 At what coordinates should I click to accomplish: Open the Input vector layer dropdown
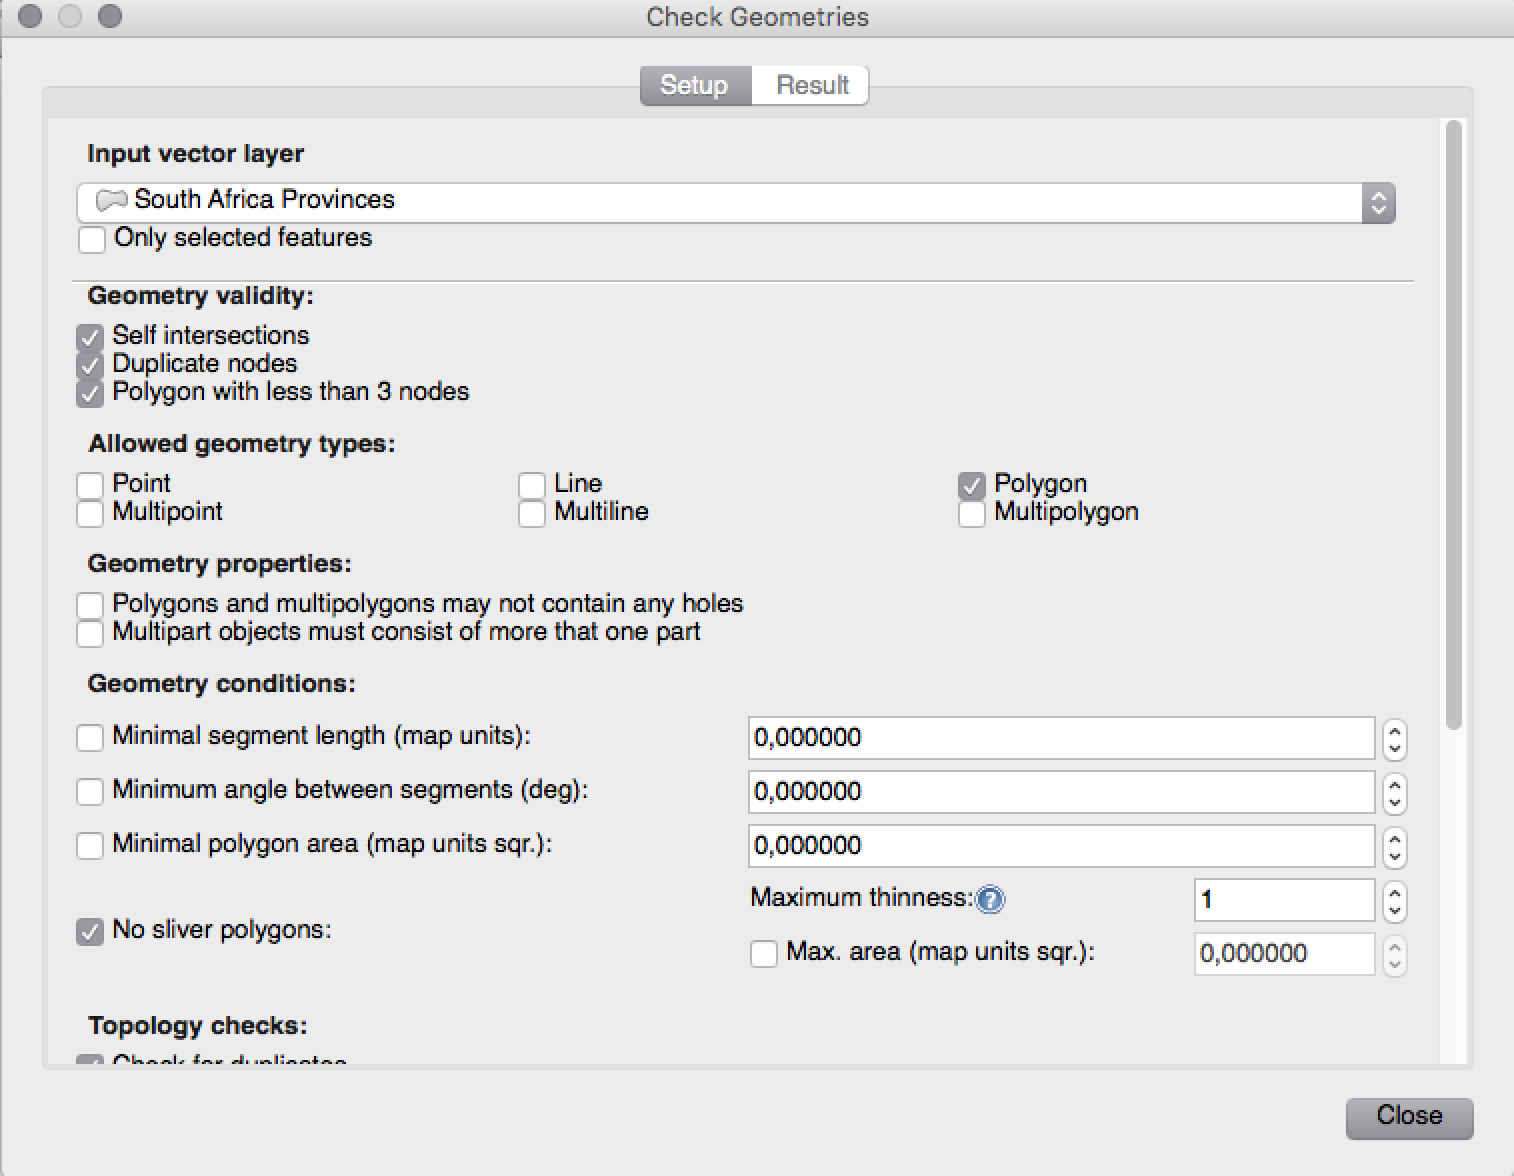pos(1377,203)
